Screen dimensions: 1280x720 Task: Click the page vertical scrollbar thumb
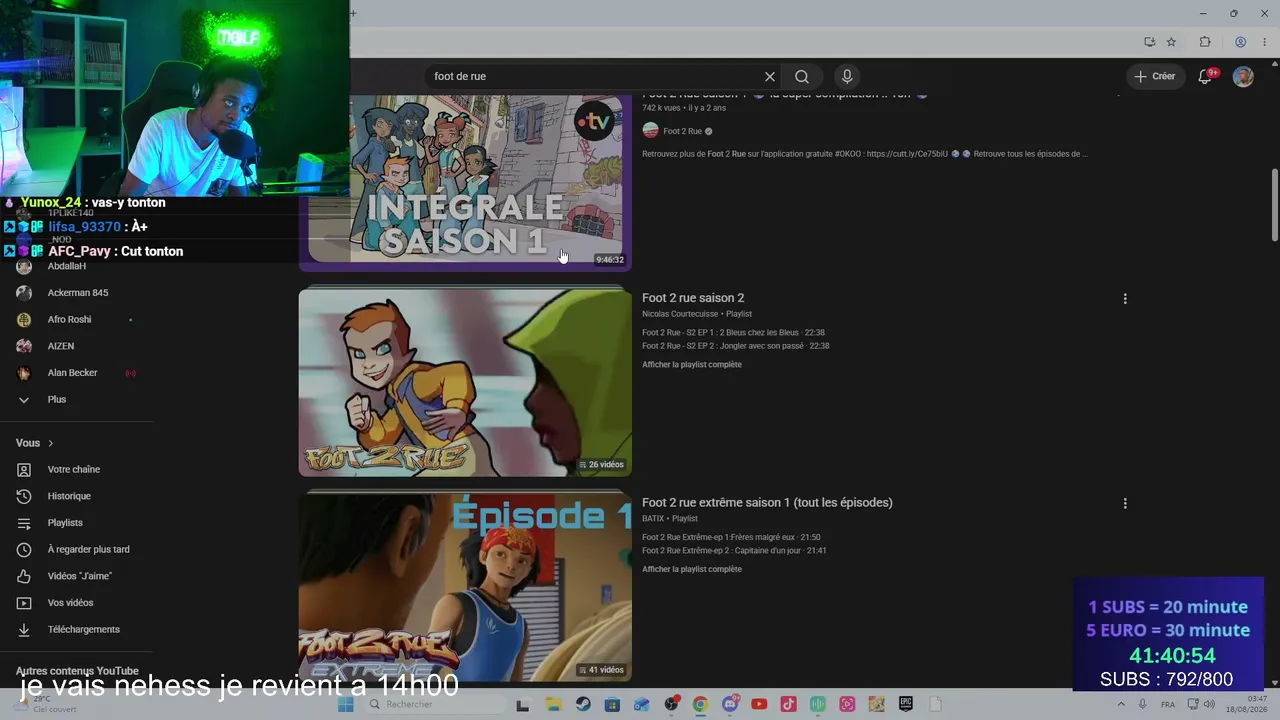(x=1275, y=205)
